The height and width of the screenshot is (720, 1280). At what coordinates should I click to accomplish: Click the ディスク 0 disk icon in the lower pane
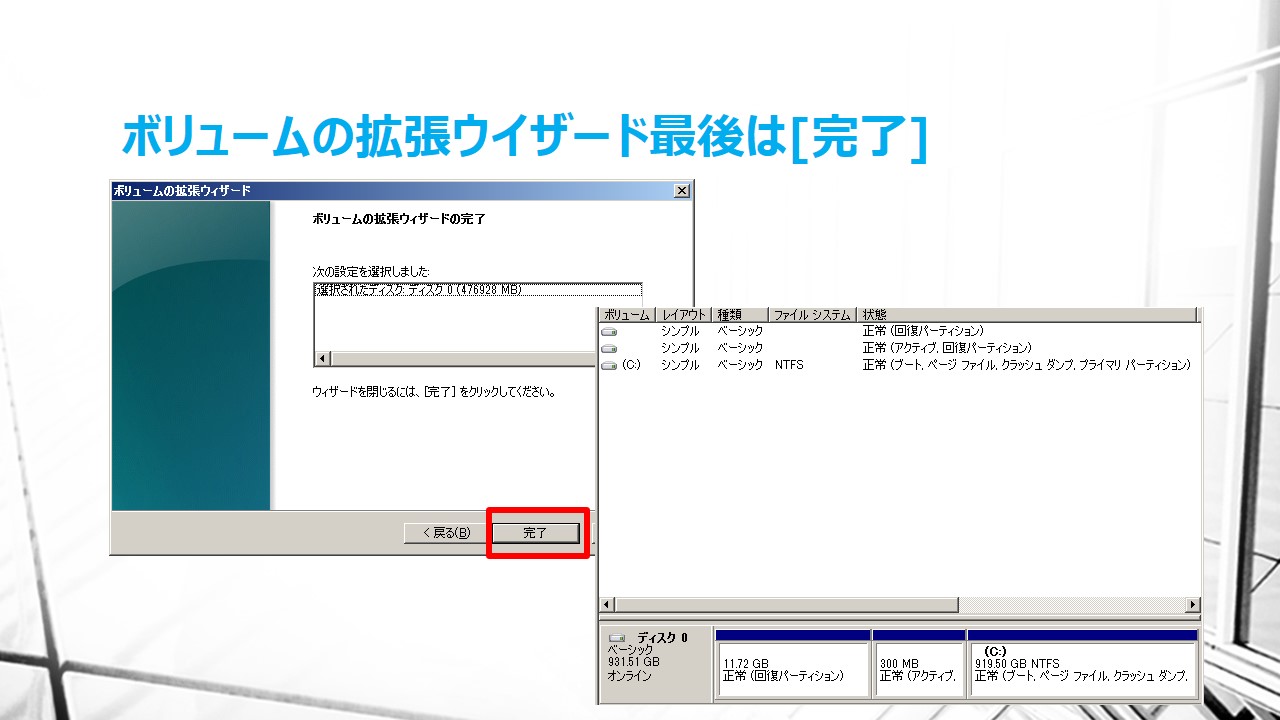pyautogui.click(x=617, y=638)
